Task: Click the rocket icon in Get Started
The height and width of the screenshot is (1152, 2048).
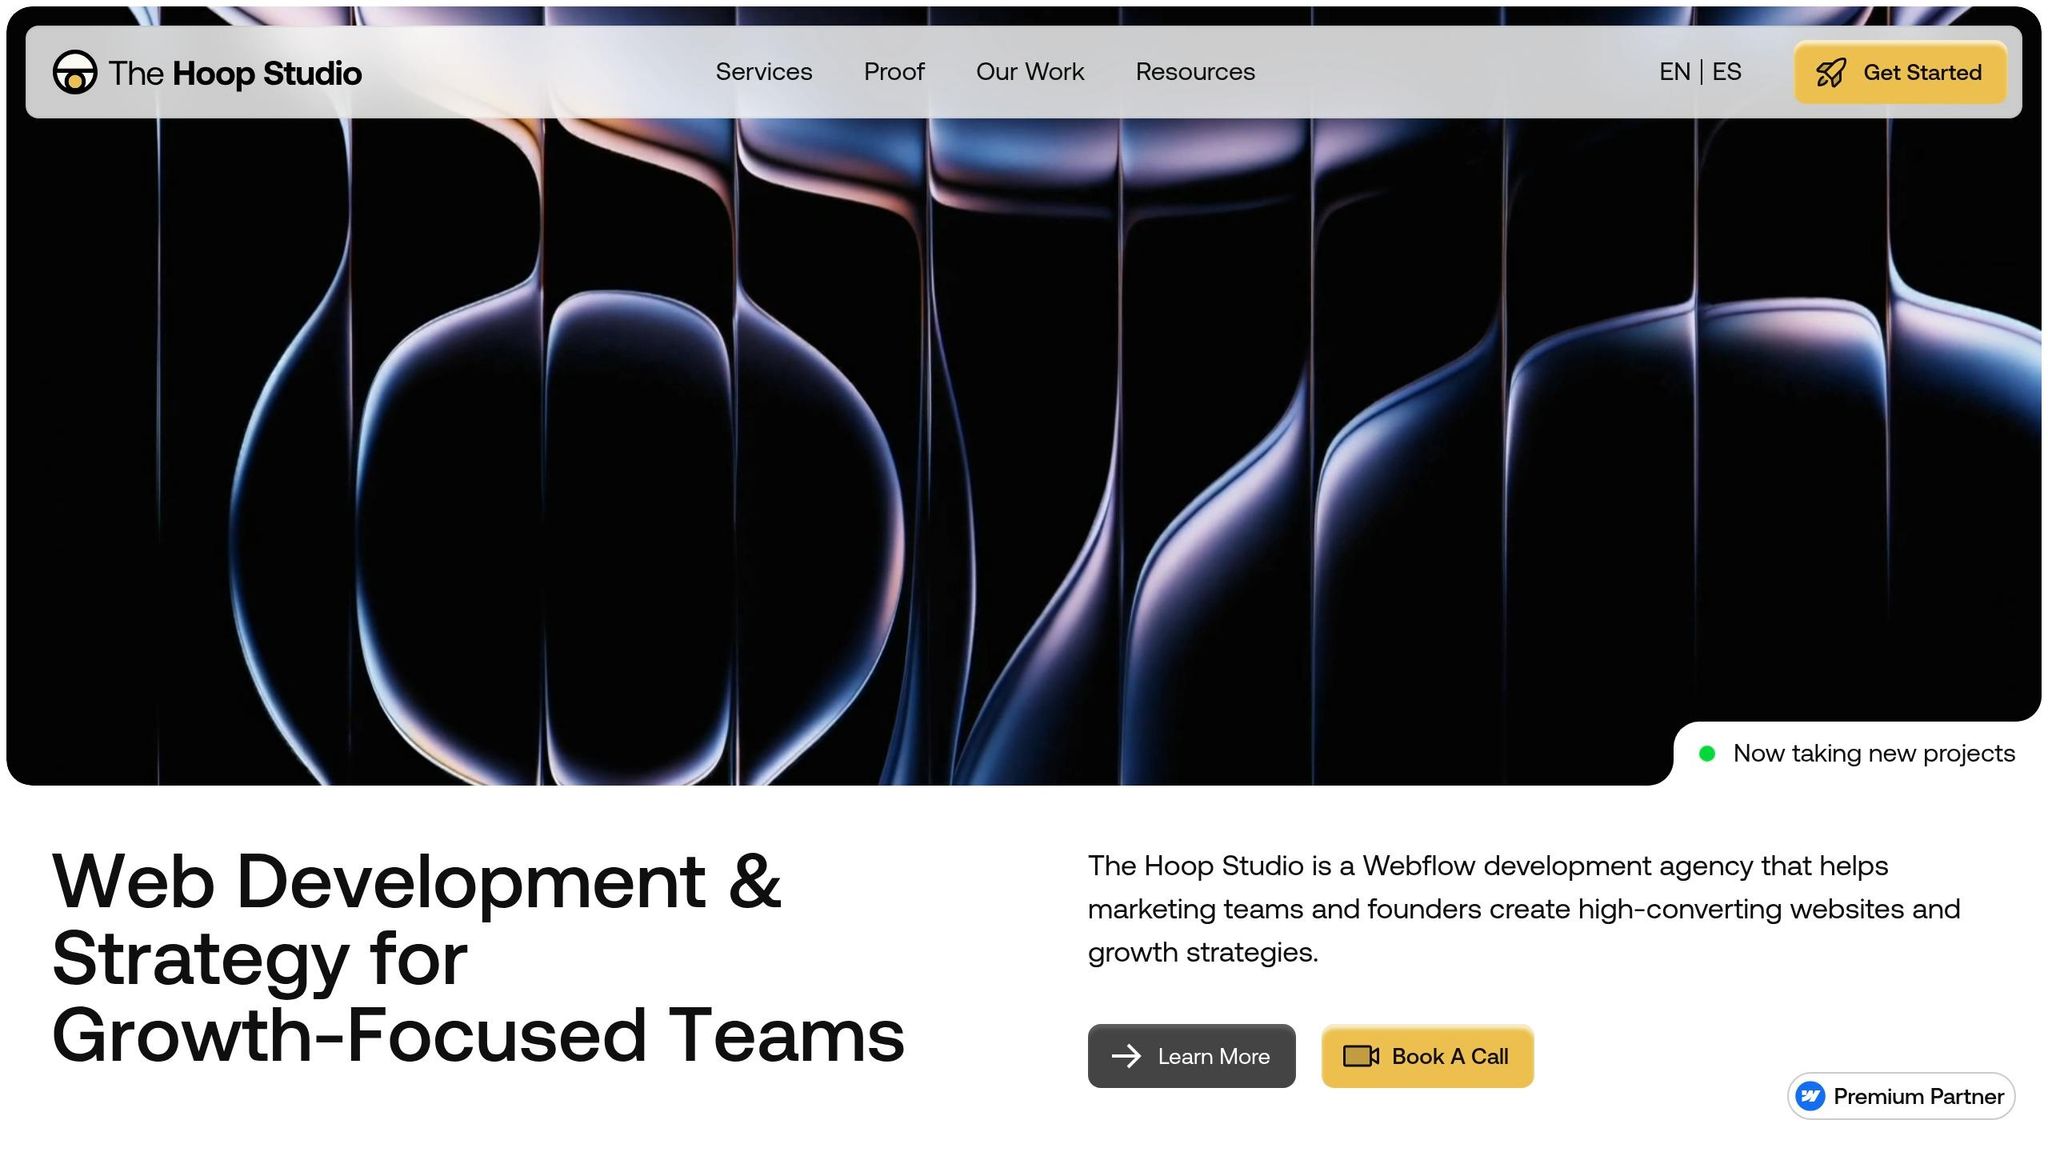Action: (x=1831, y=73)
